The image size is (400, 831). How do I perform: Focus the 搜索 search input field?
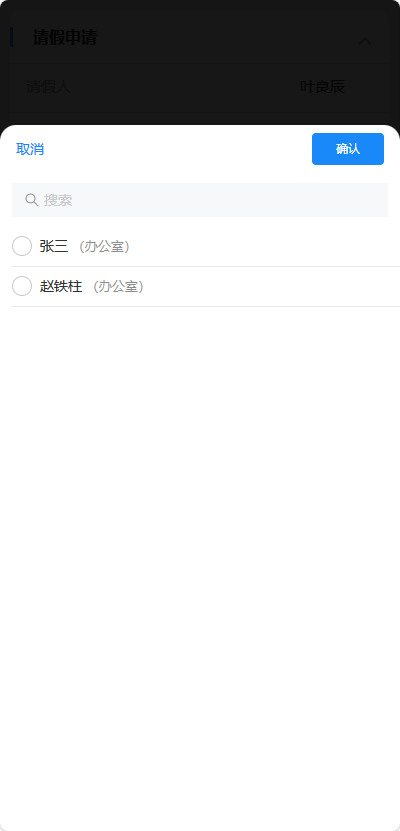click(200, 200)
